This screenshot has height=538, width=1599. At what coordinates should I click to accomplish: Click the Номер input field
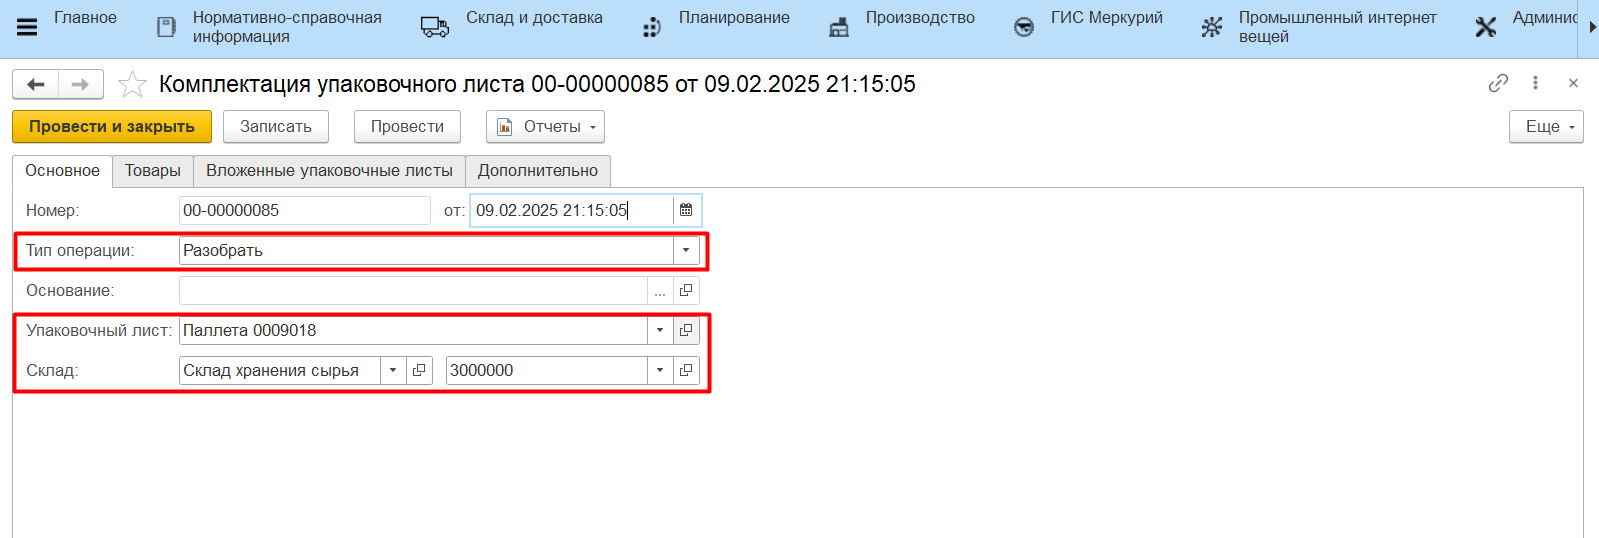point(305,210)
